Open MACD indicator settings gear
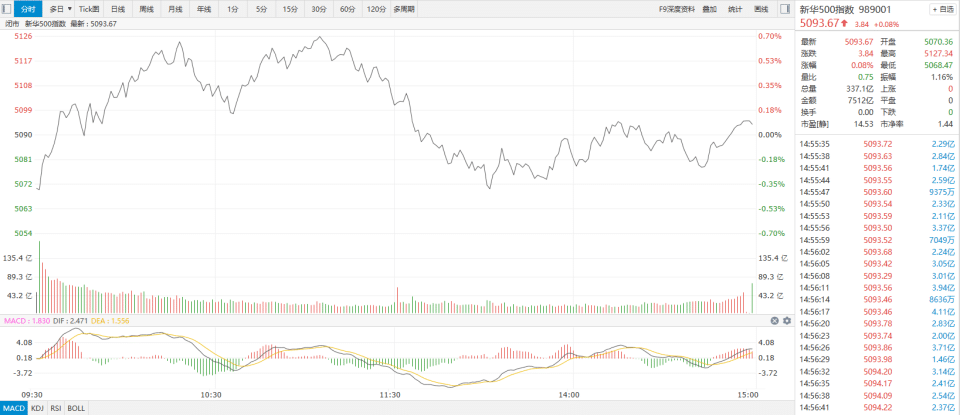This screenshot has width=960, height=415. click(x=786, y=320)
